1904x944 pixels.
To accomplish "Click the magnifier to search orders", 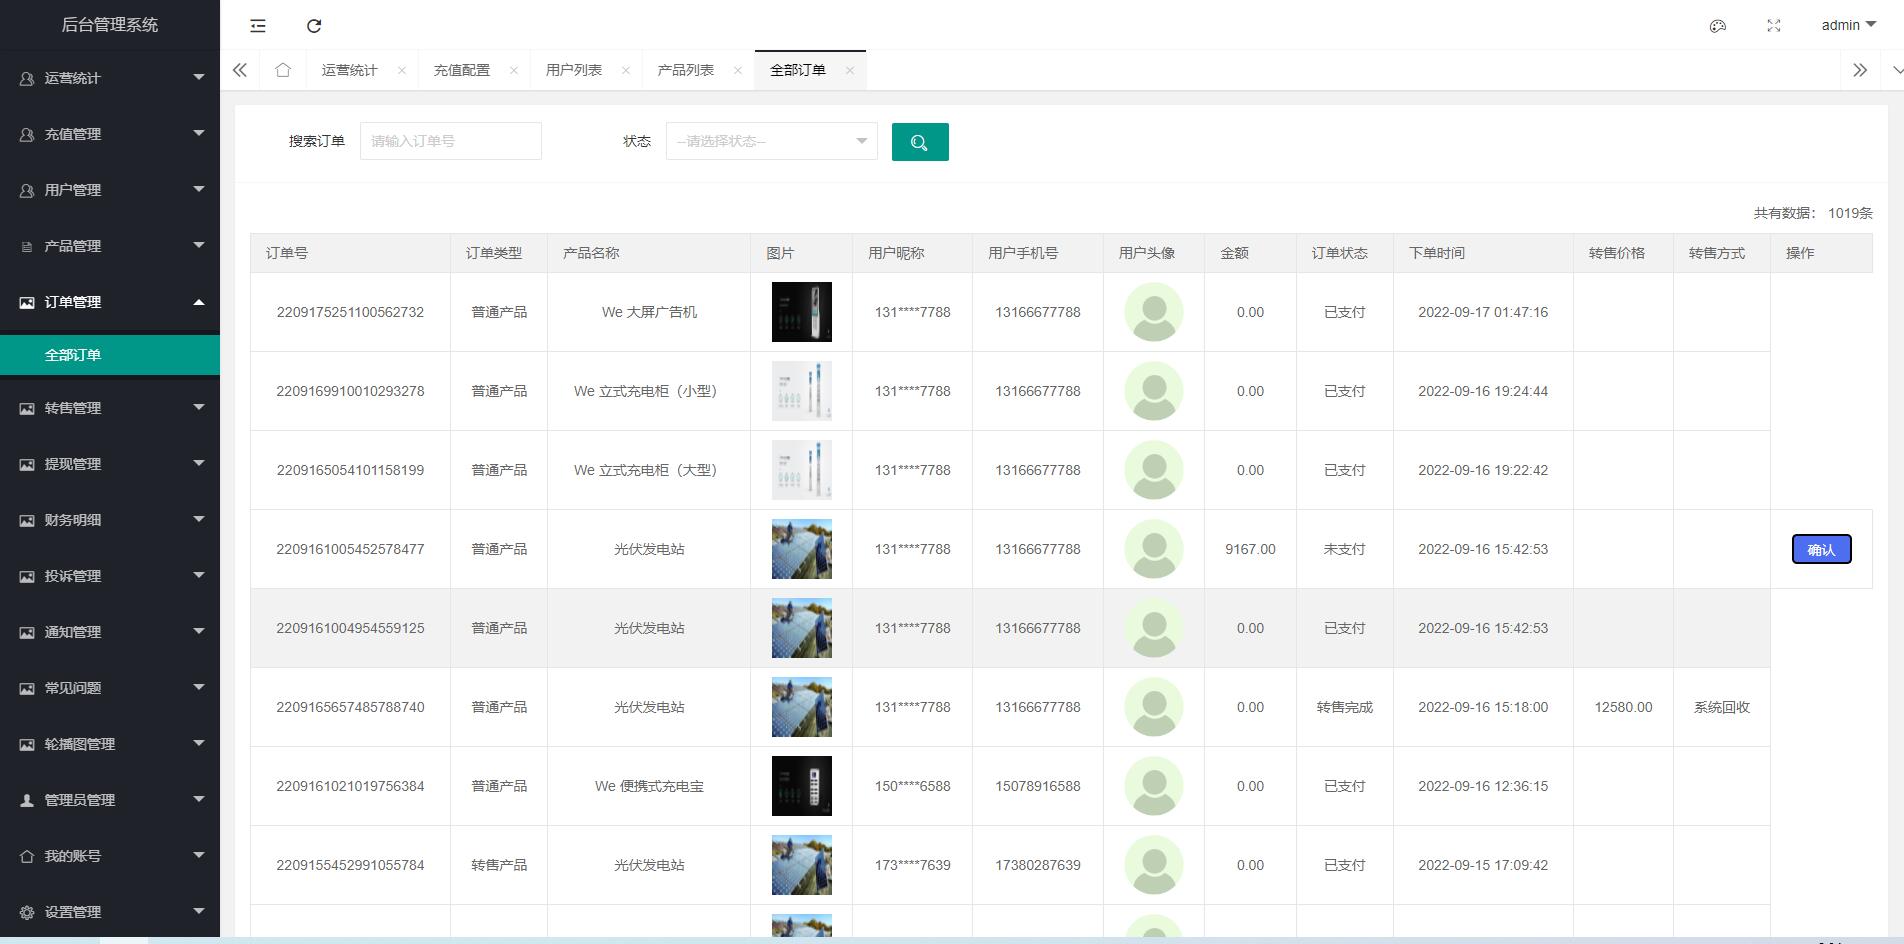I will point(919,142).
